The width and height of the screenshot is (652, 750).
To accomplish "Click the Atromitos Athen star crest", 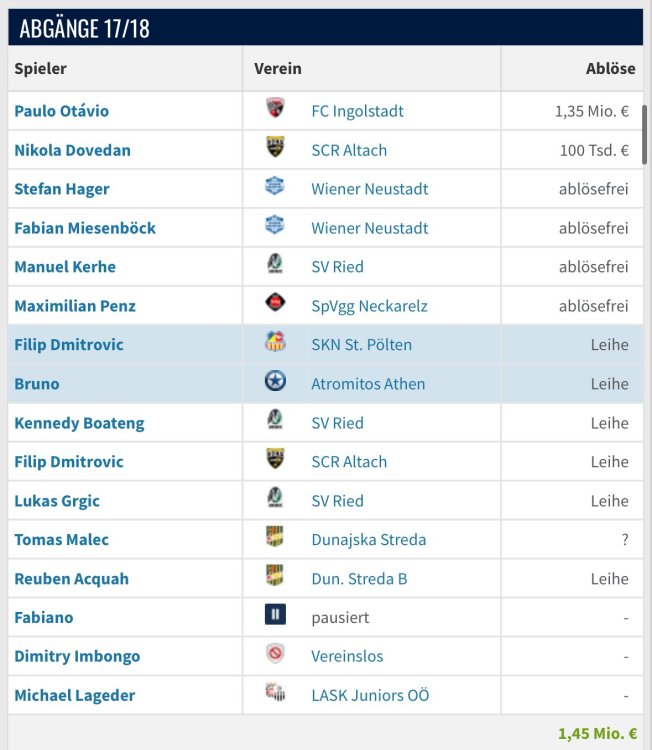I will coord(275,383).
